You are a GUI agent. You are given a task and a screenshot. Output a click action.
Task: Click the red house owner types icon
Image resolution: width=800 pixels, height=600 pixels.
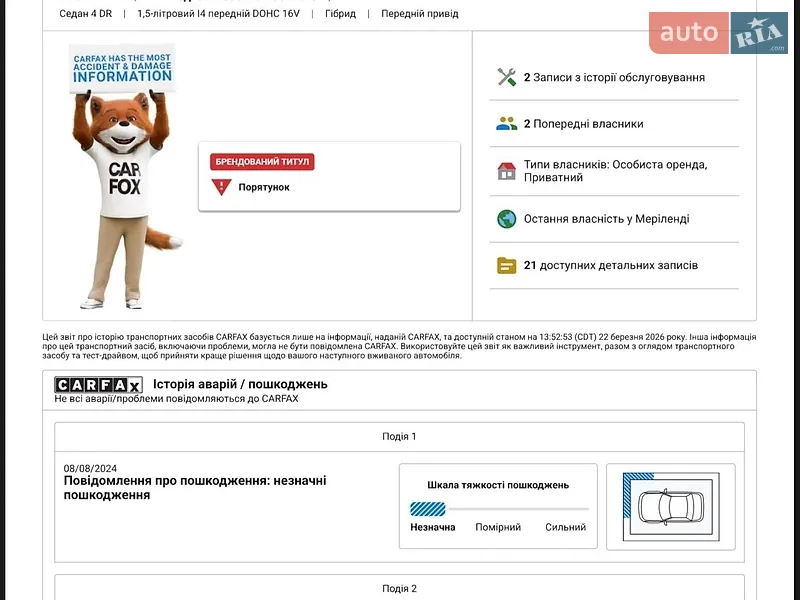coord(506,171)
